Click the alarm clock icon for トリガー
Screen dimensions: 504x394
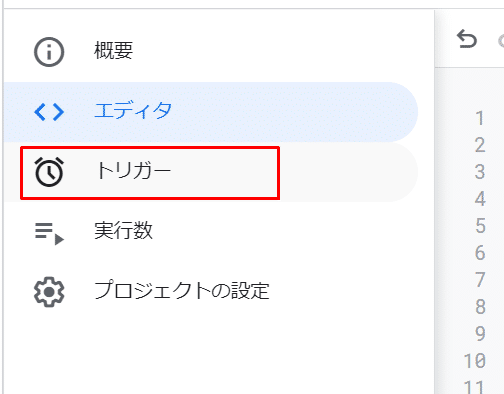pos(49,171)
